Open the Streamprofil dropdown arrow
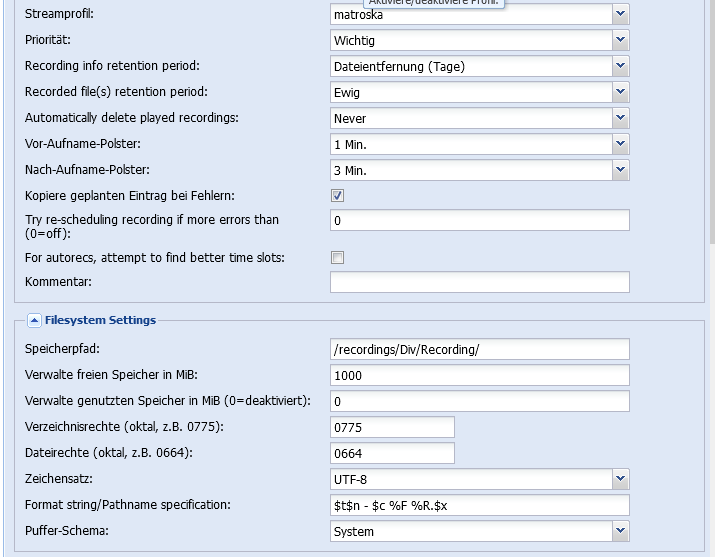 (x=620, y=14)
